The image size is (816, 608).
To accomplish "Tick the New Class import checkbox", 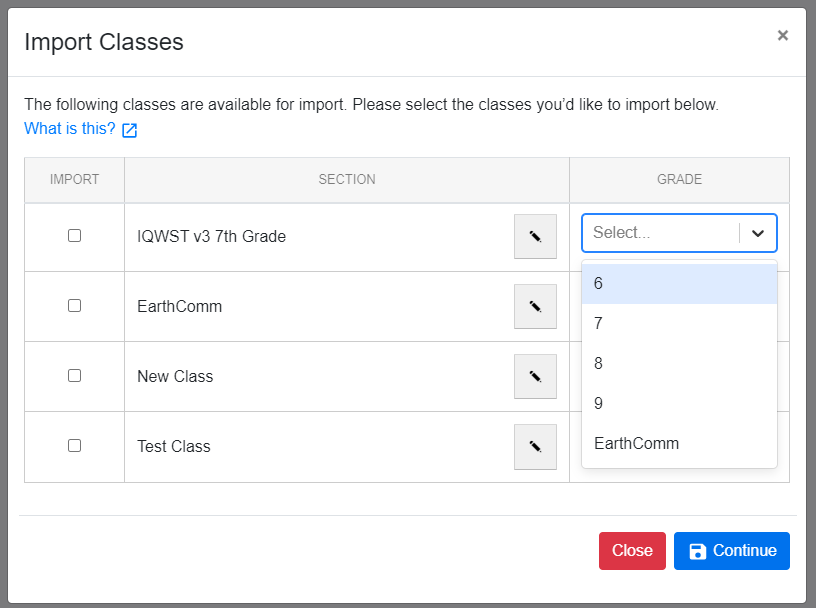I will pos(74,376).
